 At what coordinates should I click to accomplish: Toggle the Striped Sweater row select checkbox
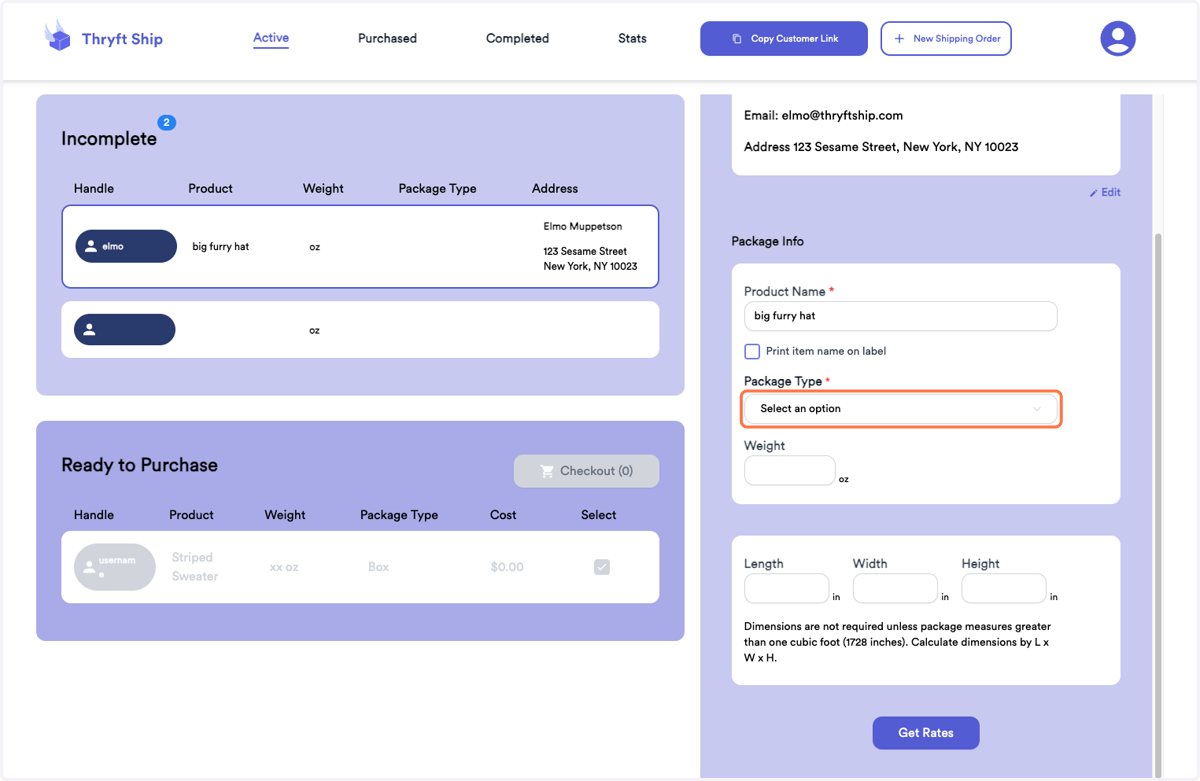pyautogui.click(x=602, y=567)
